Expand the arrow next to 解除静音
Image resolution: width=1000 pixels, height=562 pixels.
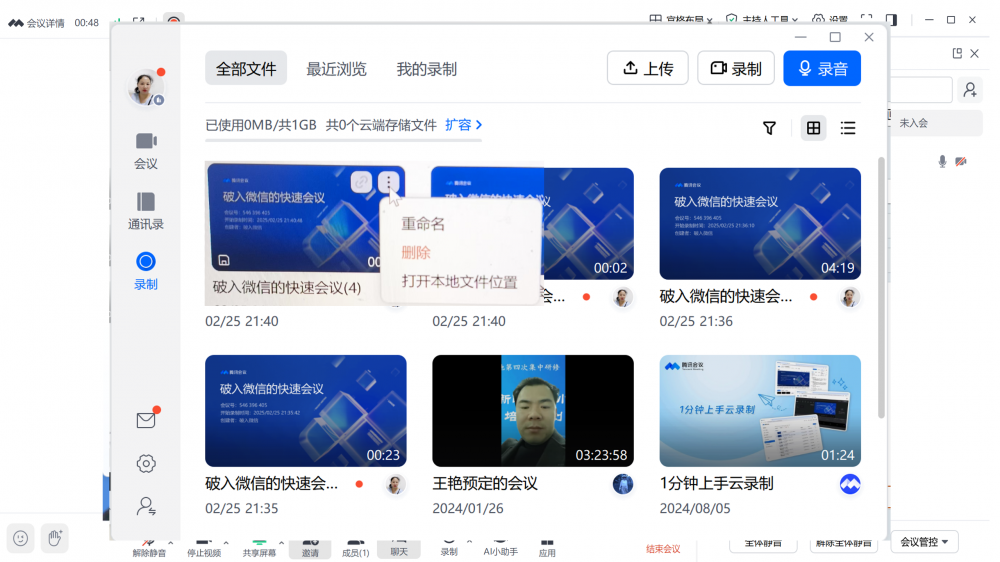tap(170, 544)
